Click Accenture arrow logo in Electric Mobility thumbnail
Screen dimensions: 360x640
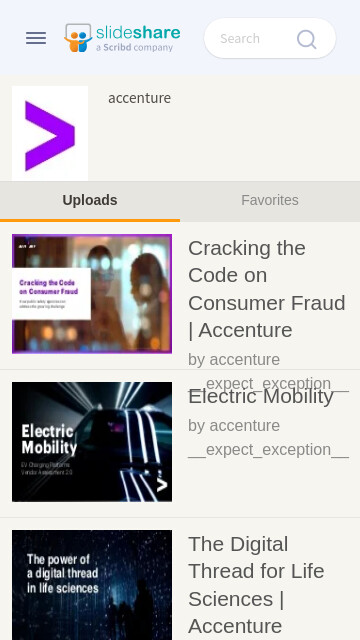click(x=162, y=483)
